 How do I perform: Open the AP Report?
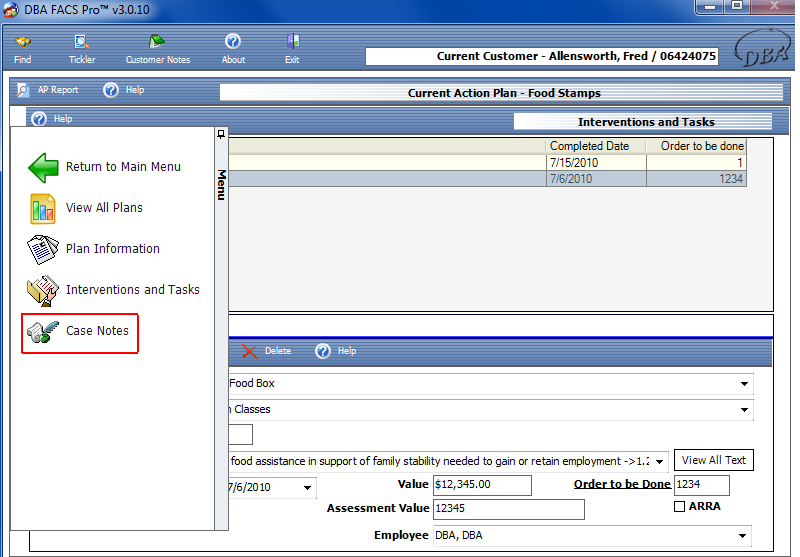point(48,90)
